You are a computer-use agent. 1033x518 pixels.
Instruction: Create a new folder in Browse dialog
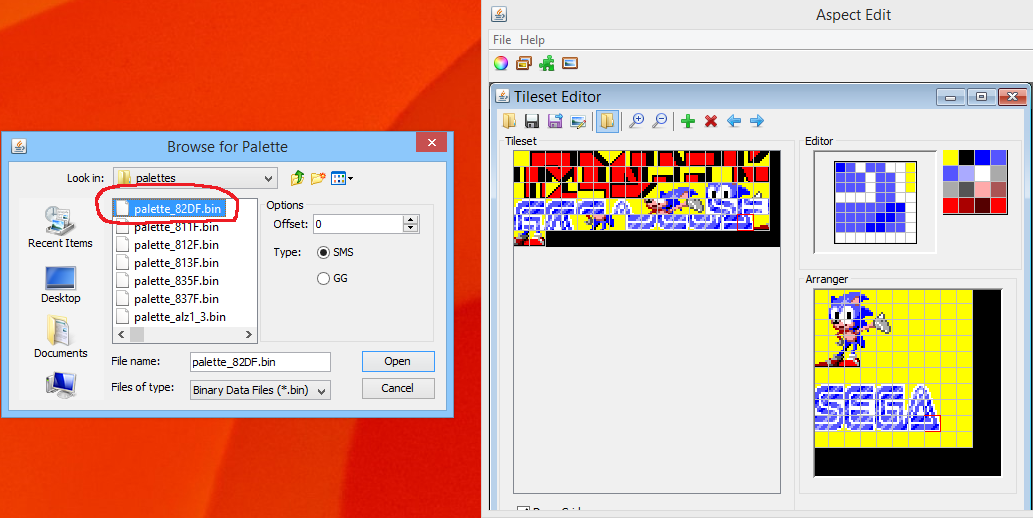[318, 177]
